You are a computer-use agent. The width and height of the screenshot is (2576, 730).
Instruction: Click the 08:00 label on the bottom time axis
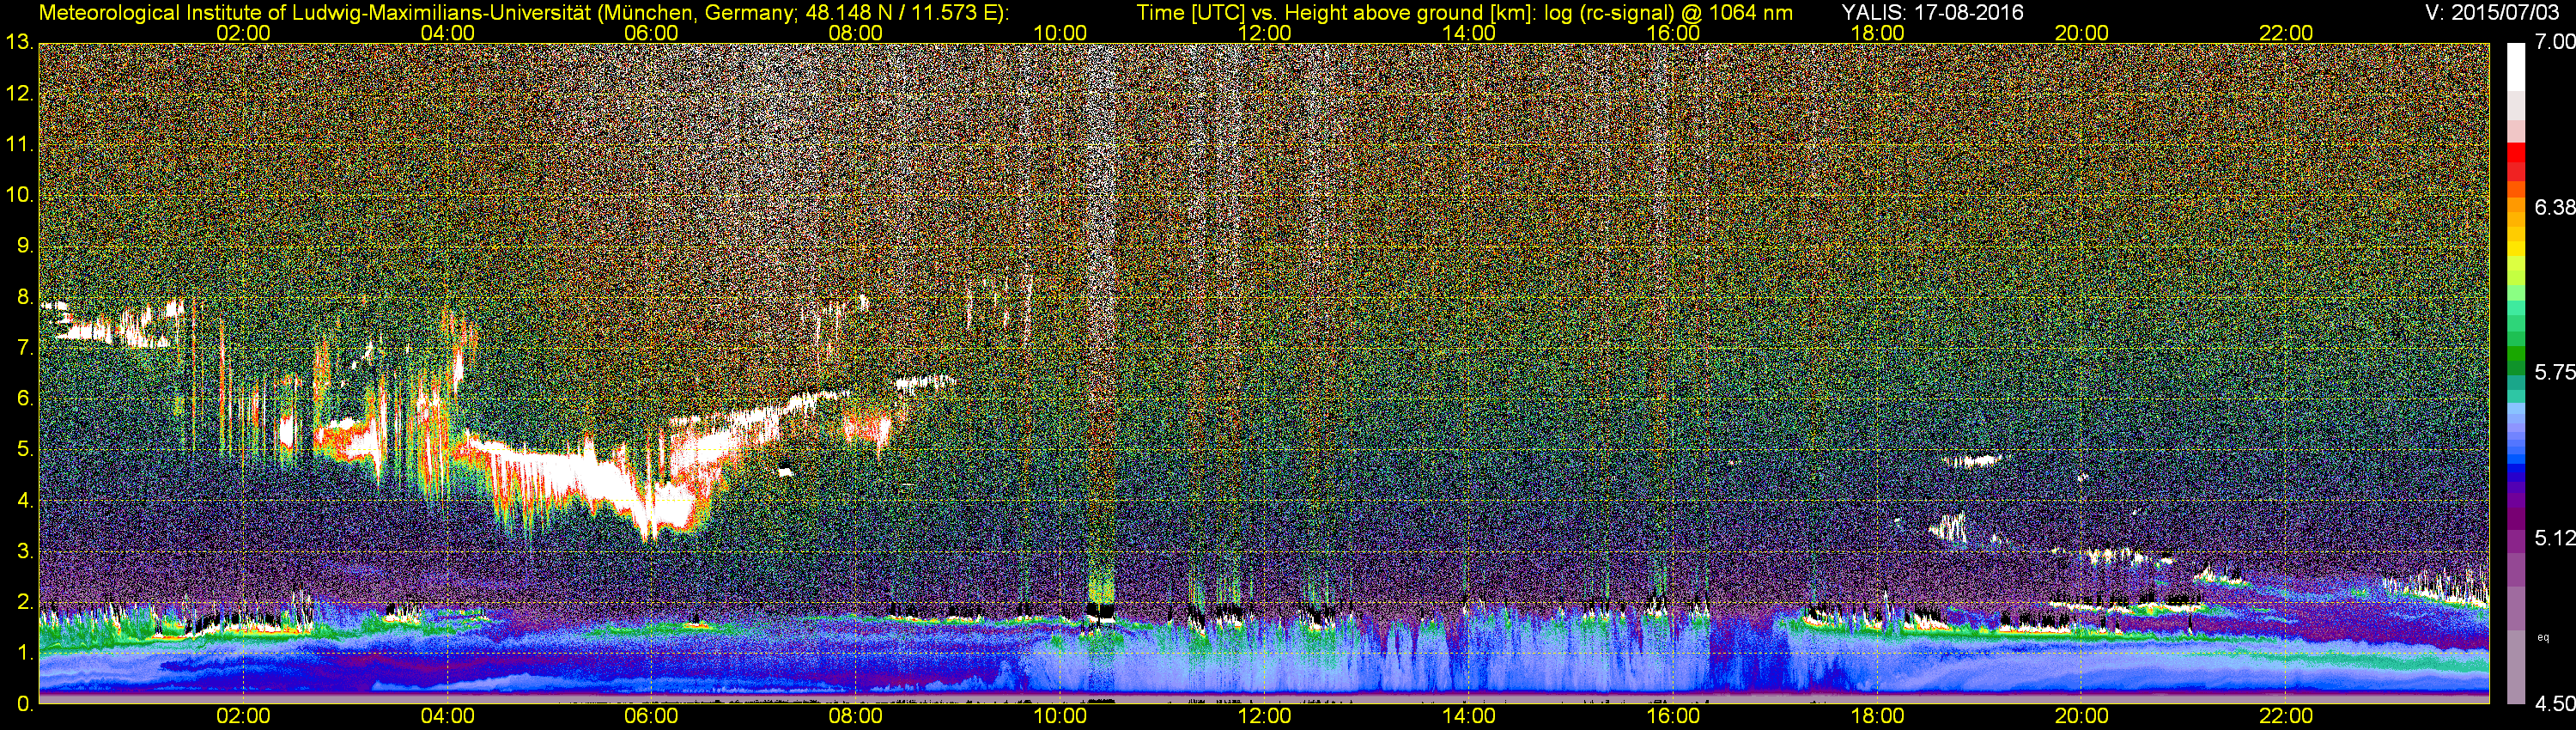tap(856, 717)
